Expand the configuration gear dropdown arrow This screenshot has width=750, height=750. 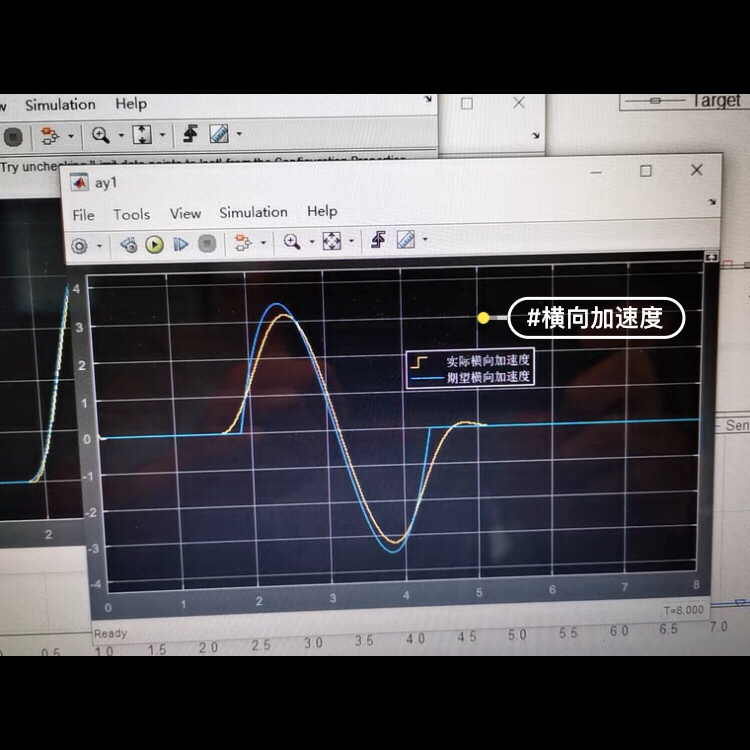(x=99, y=246)
